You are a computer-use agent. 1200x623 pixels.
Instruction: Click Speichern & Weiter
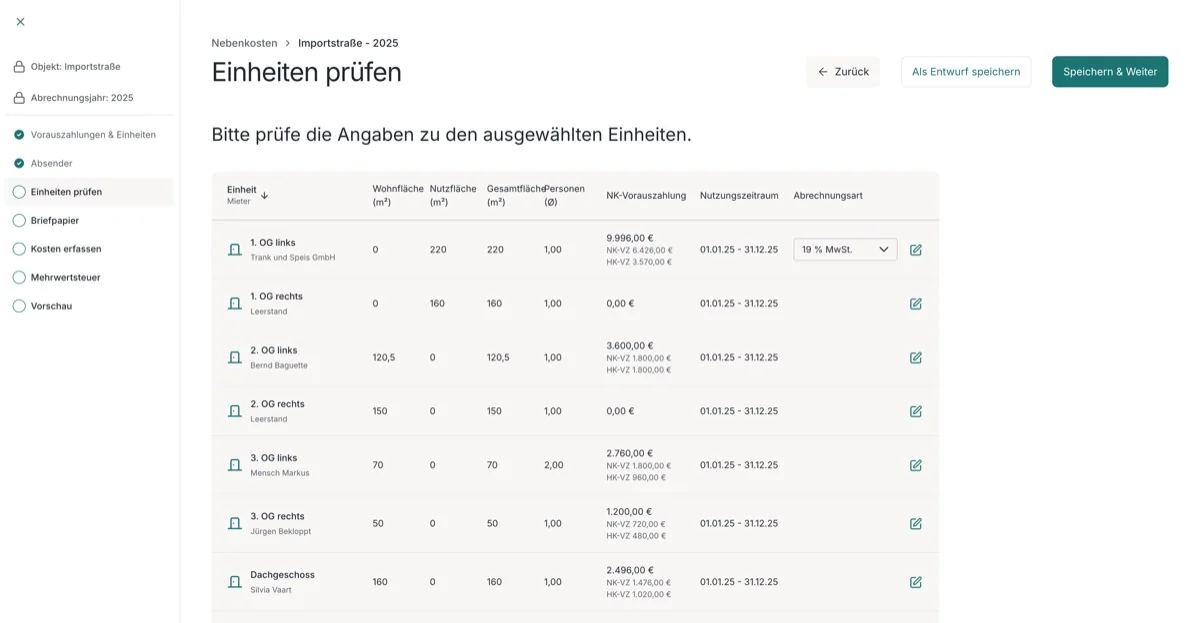coord(1110,72)
